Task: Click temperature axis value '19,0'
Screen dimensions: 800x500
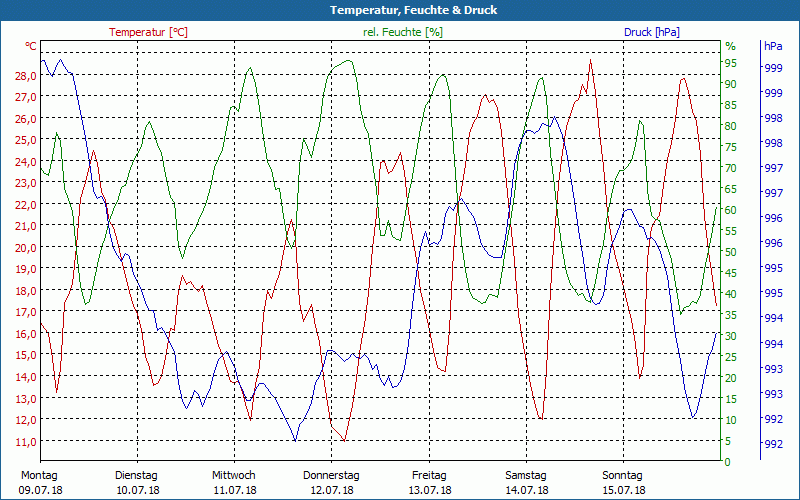Action: 27,269
